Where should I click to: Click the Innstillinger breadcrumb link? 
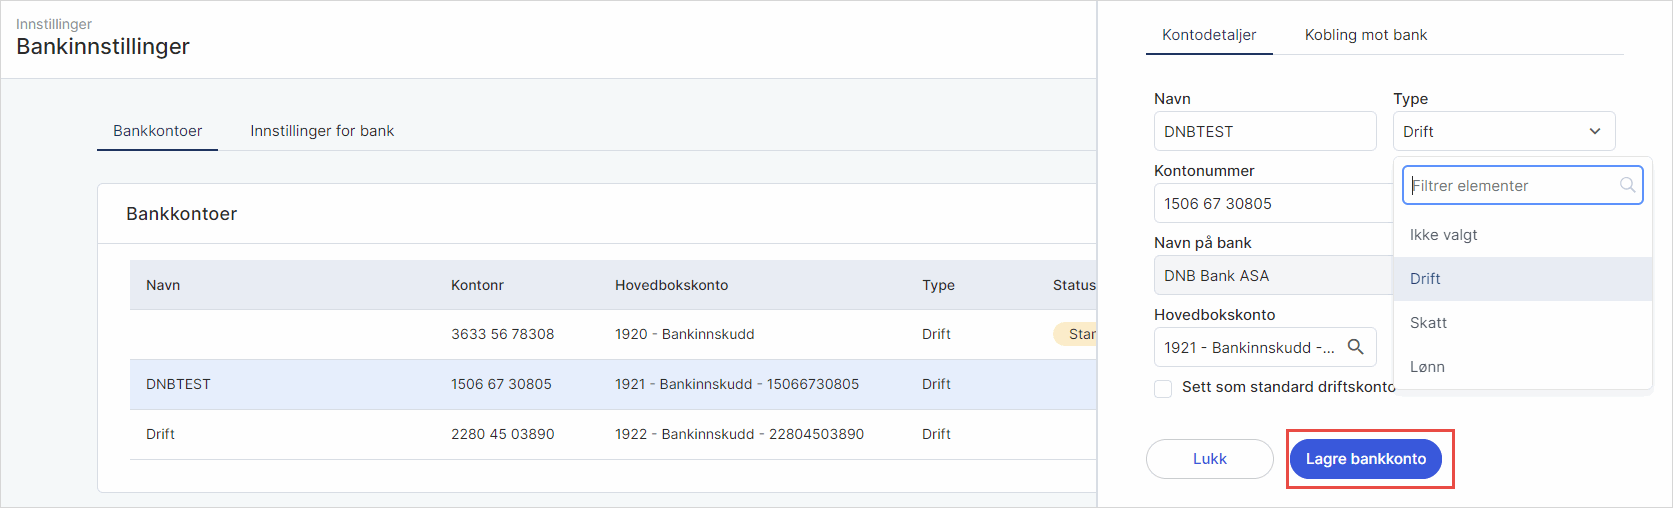coord(54,24)
